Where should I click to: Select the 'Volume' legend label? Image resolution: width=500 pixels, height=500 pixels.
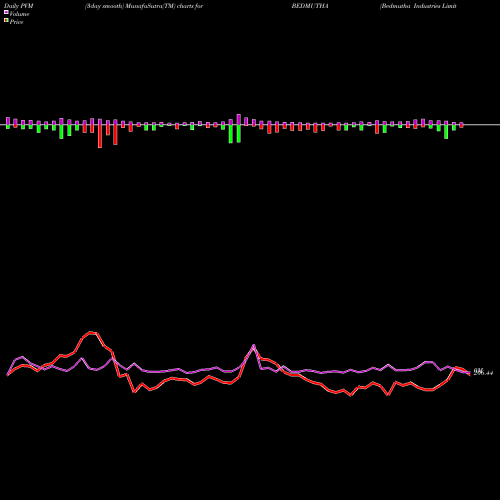click(19, 14)
